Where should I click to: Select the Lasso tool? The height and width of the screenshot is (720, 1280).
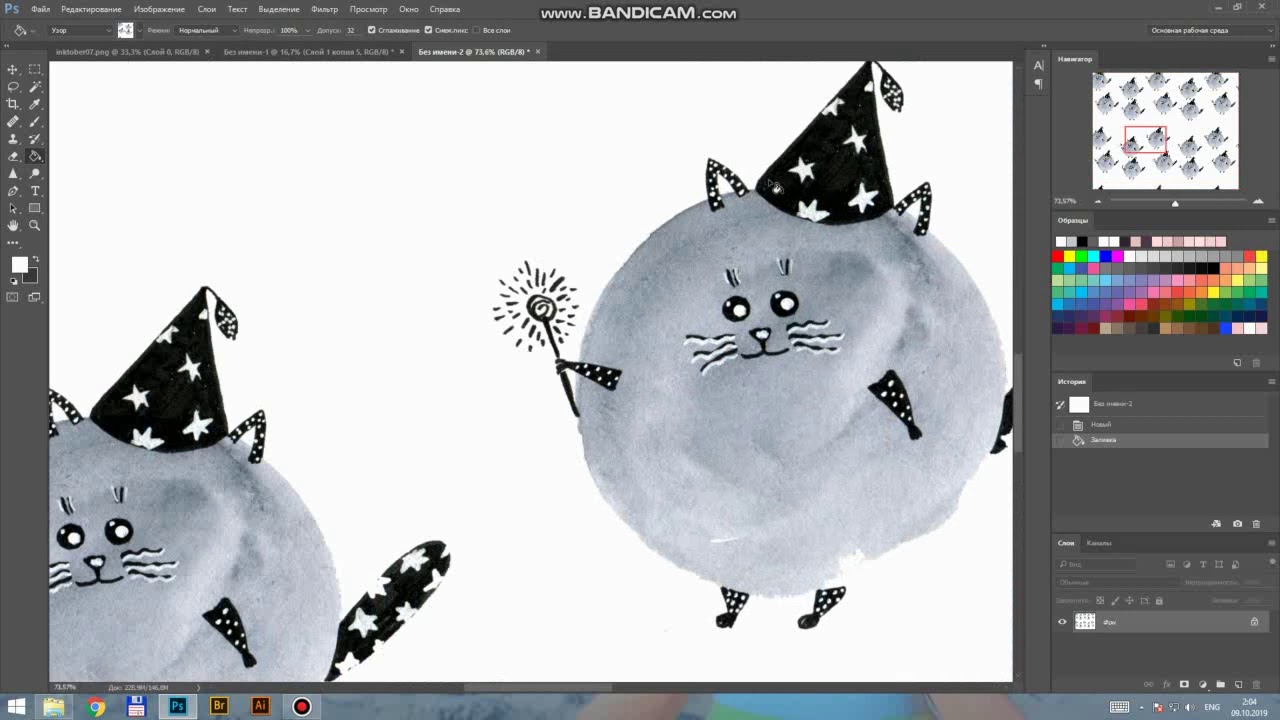click(x=13, y=87)
